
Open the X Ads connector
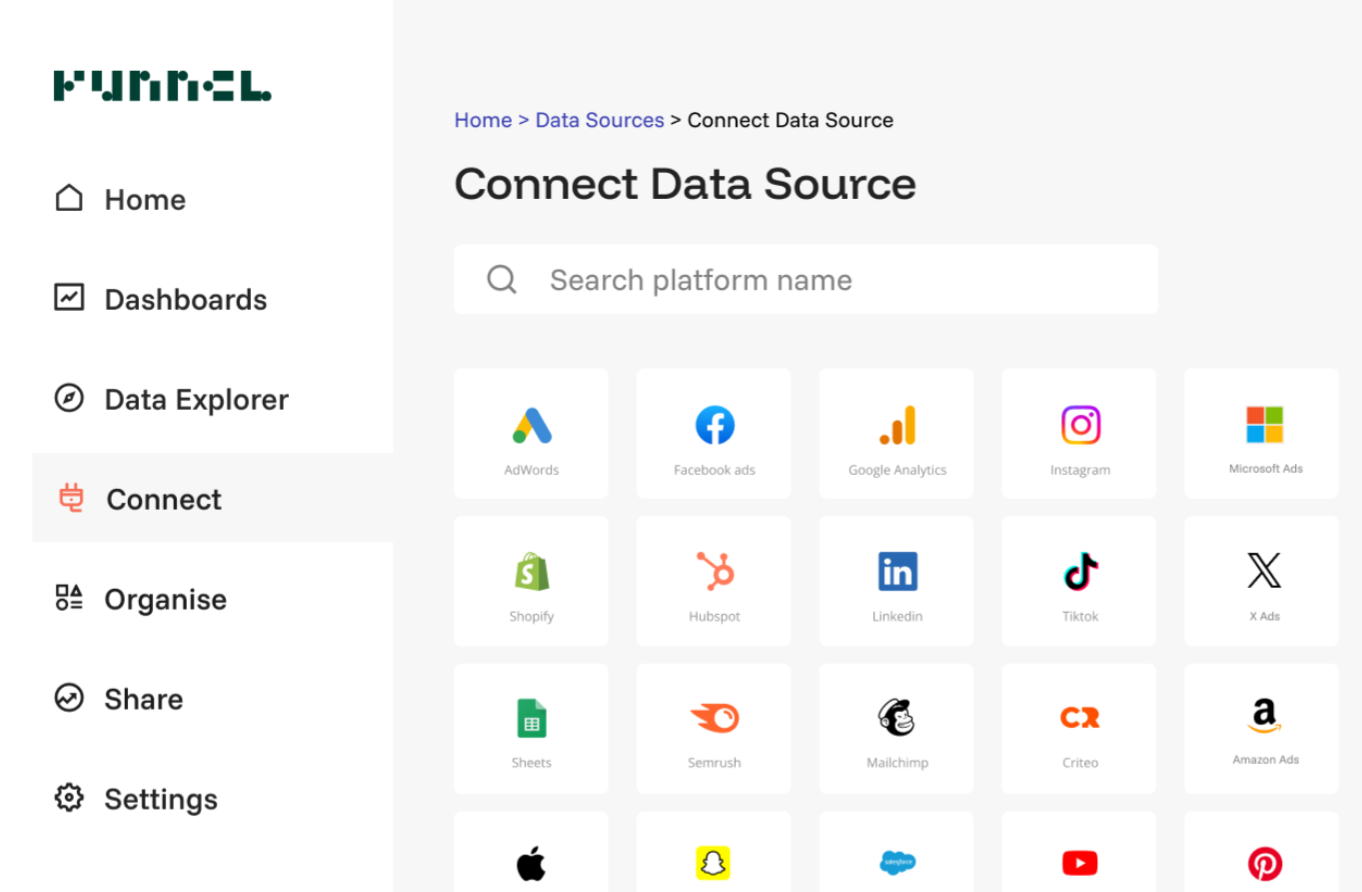(1262, 580)
